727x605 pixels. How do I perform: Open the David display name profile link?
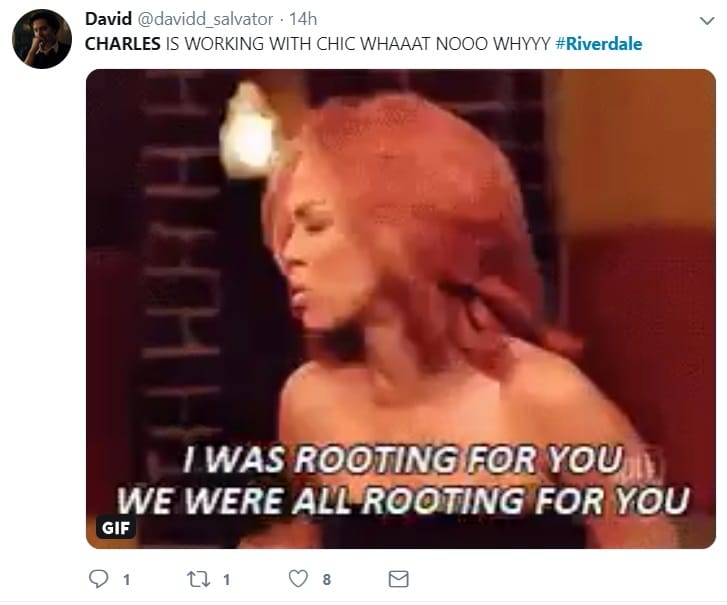(108, 19)
